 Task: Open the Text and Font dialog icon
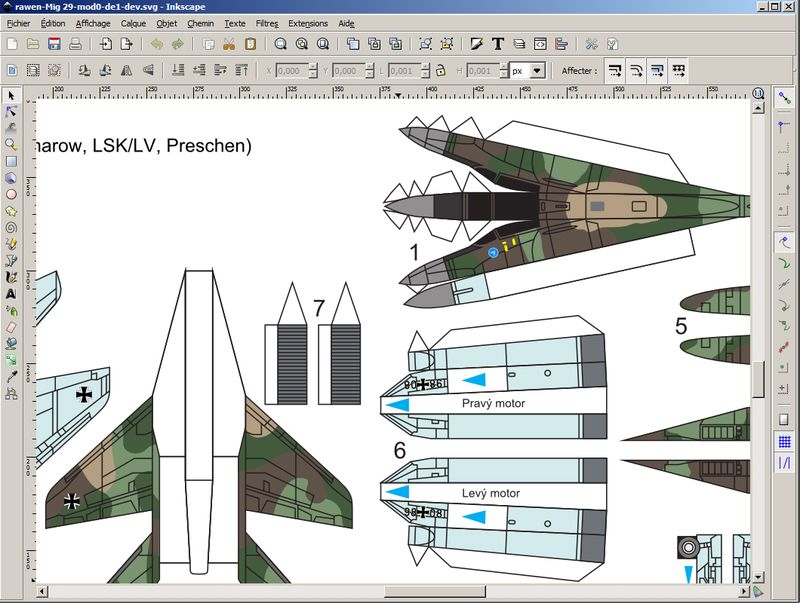point(497,44)
